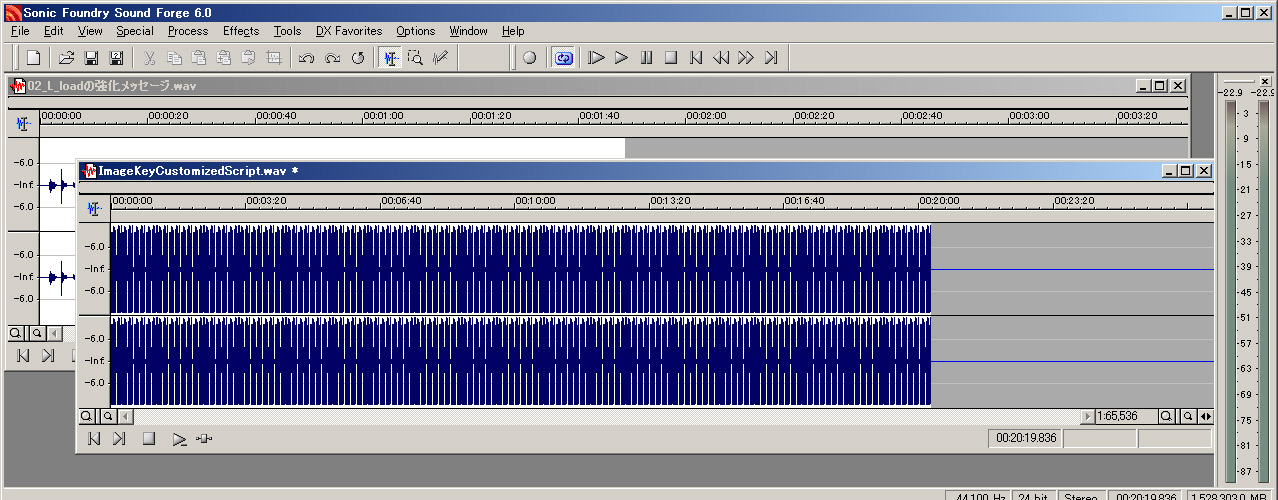Image resolution: width=1278 pixels, height=500 pixels.
Task: Open the View menu
Action: tap(90, 31)
